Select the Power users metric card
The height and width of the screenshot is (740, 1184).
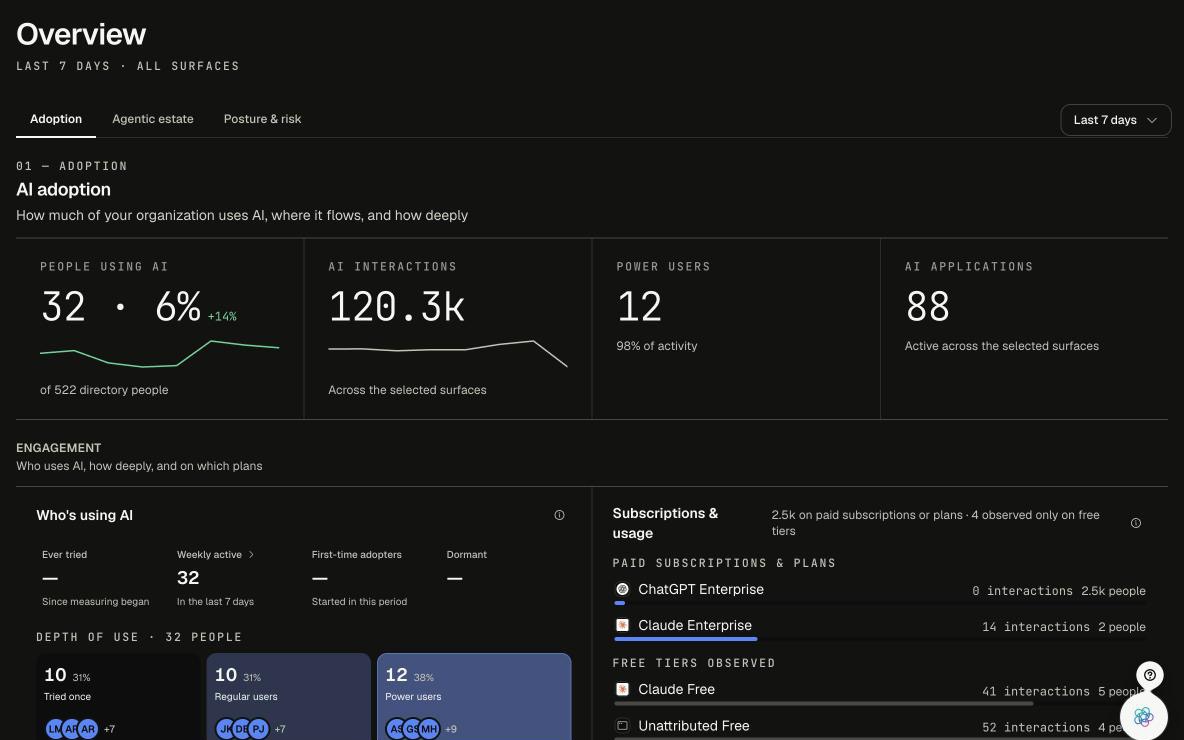pos(736,328)
